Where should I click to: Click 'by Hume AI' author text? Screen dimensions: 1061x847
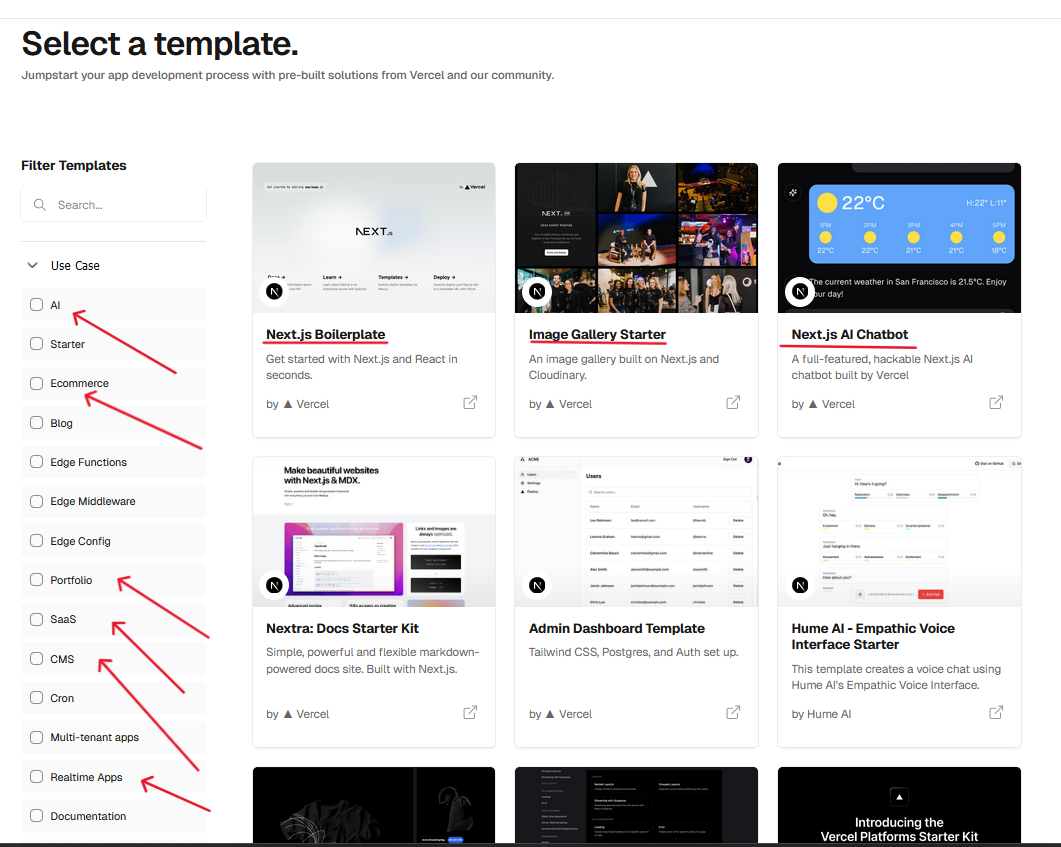pyautogui.click(x=821, y=714)
